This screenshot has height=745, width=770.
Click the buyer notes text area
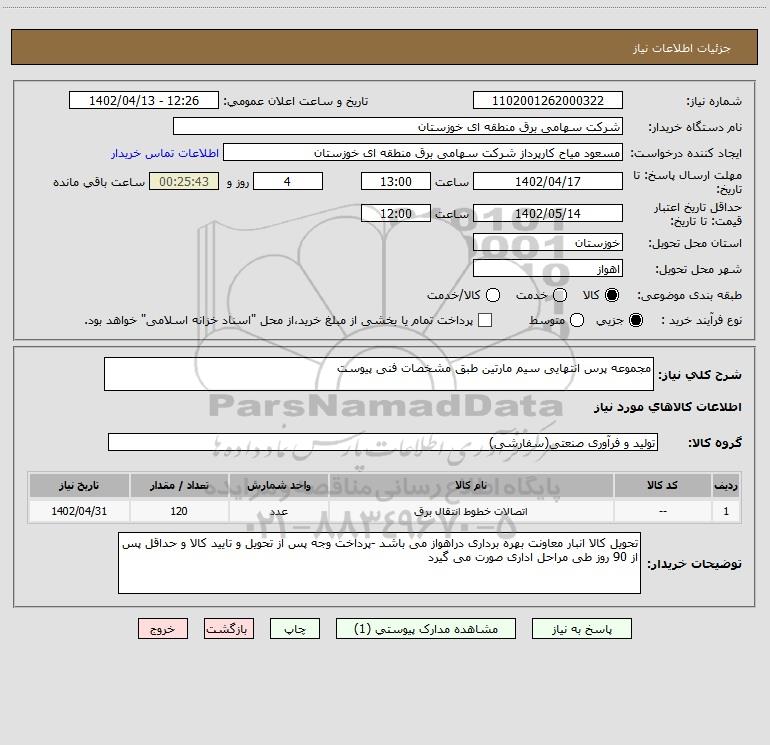[x=379, y=563]
